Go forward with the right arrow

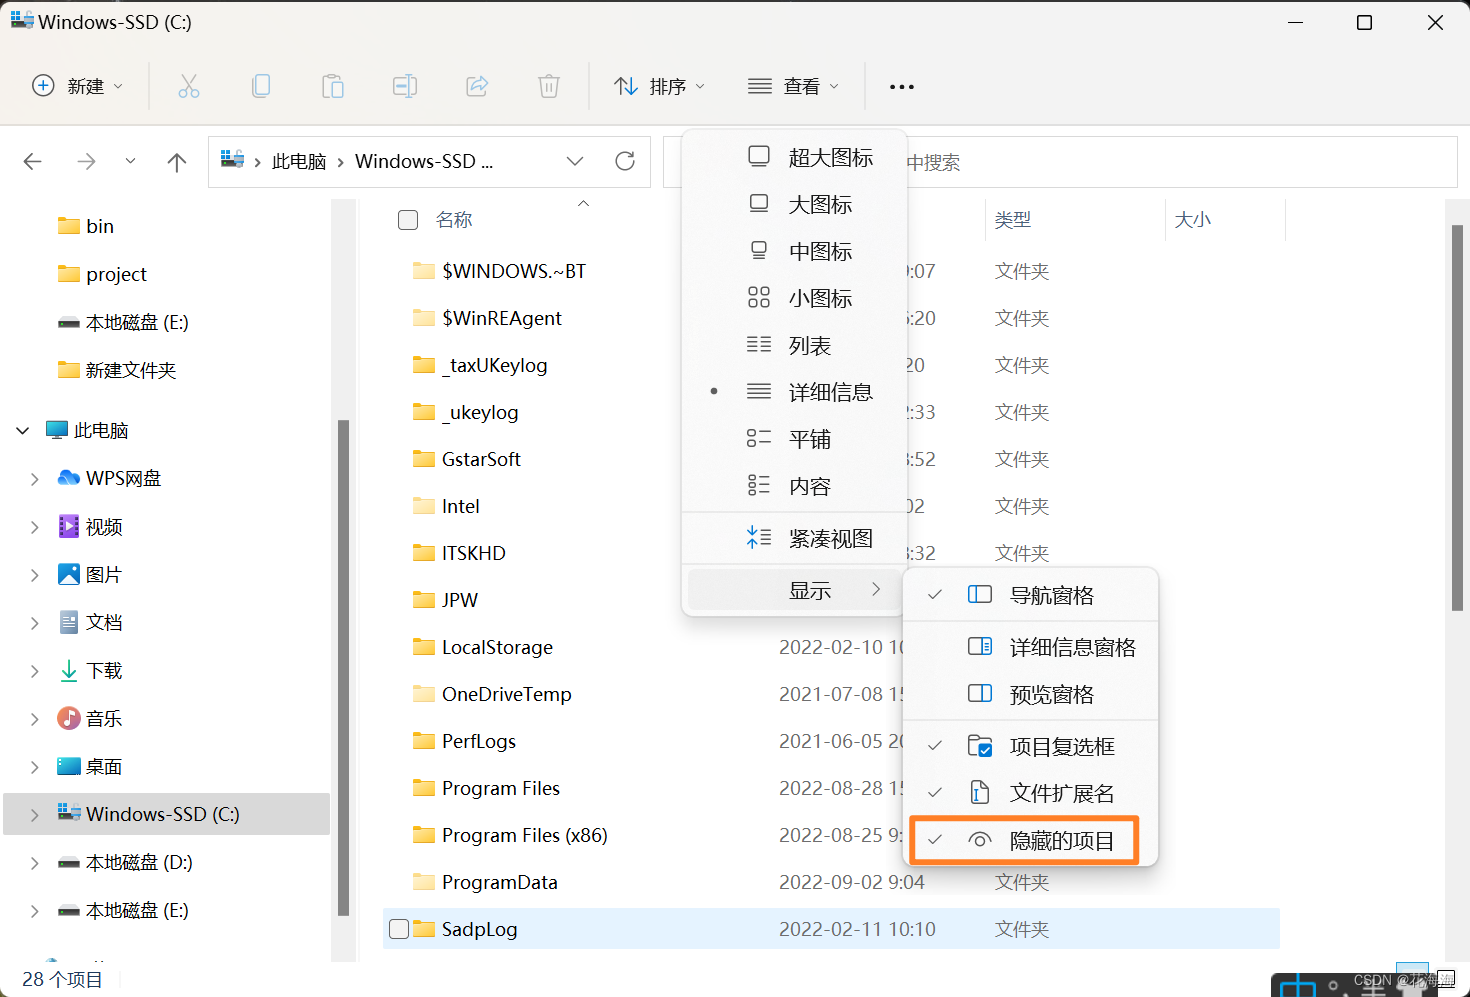pos(87,161)
